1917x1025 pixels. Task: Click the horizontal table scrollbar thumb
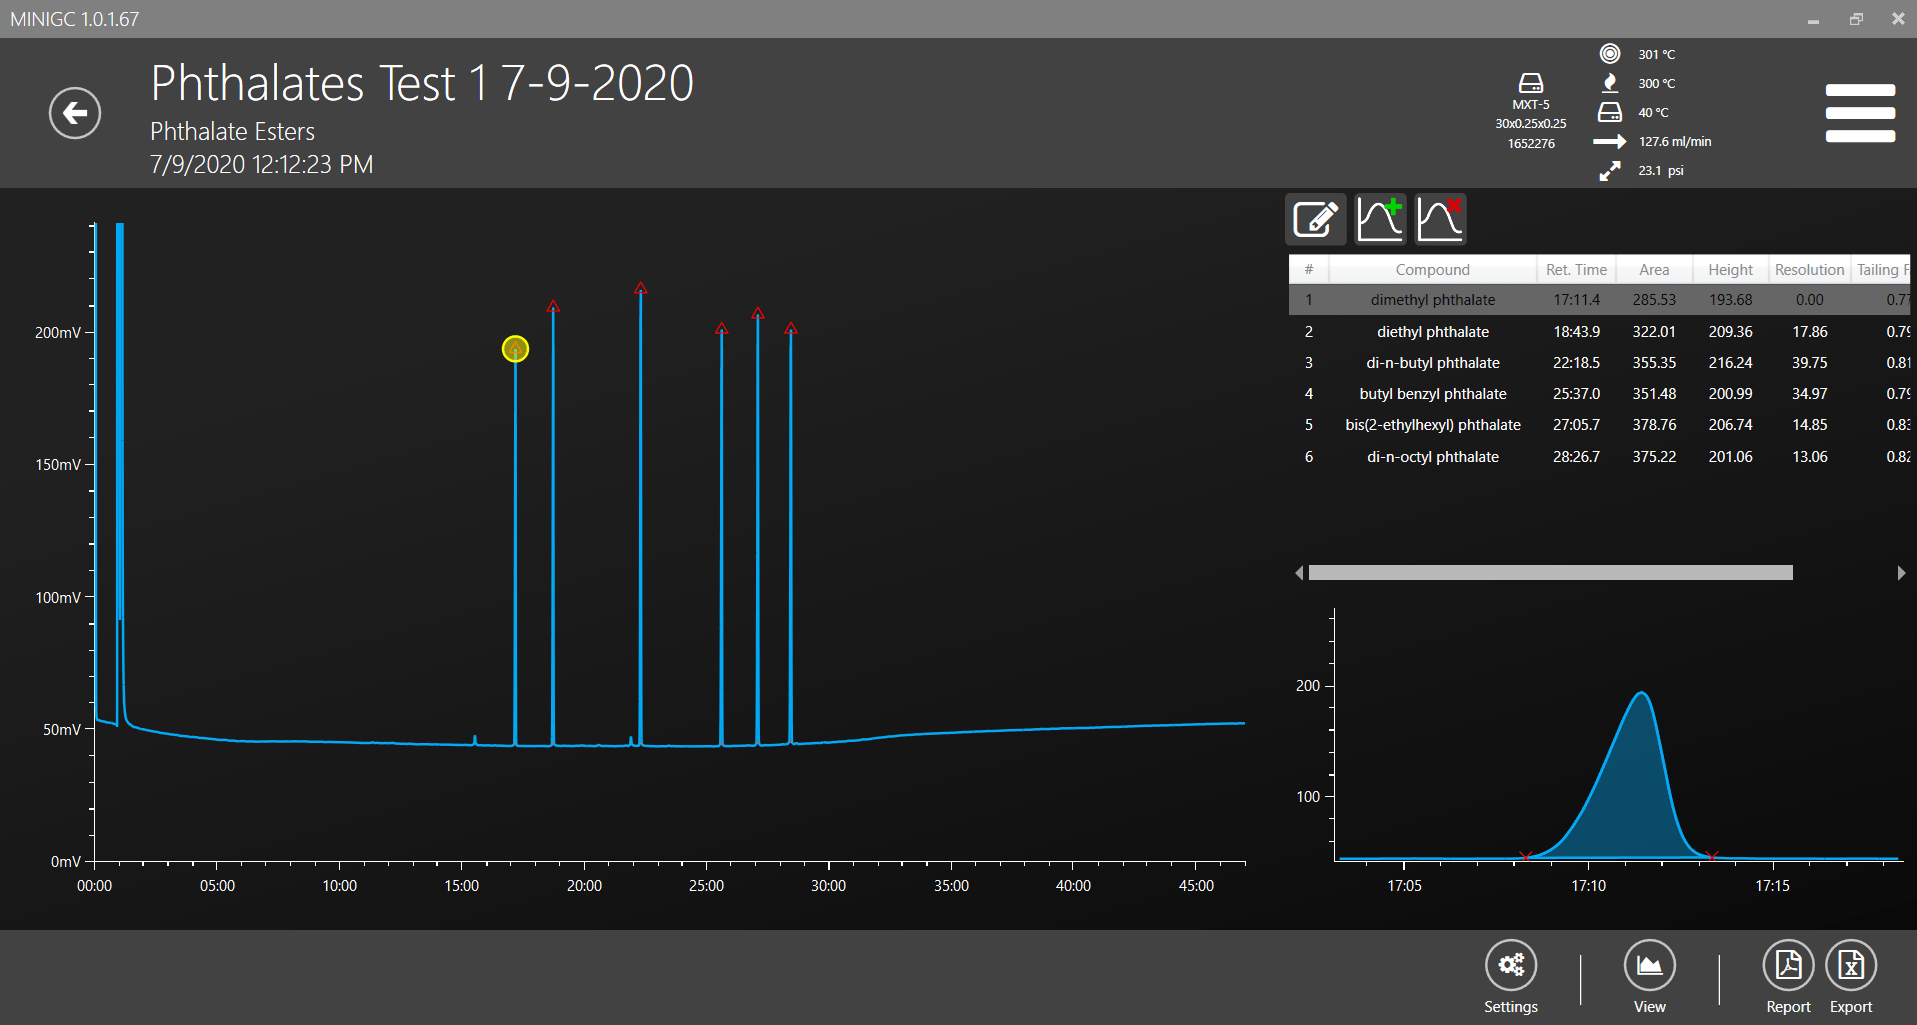pos(1550,573)
